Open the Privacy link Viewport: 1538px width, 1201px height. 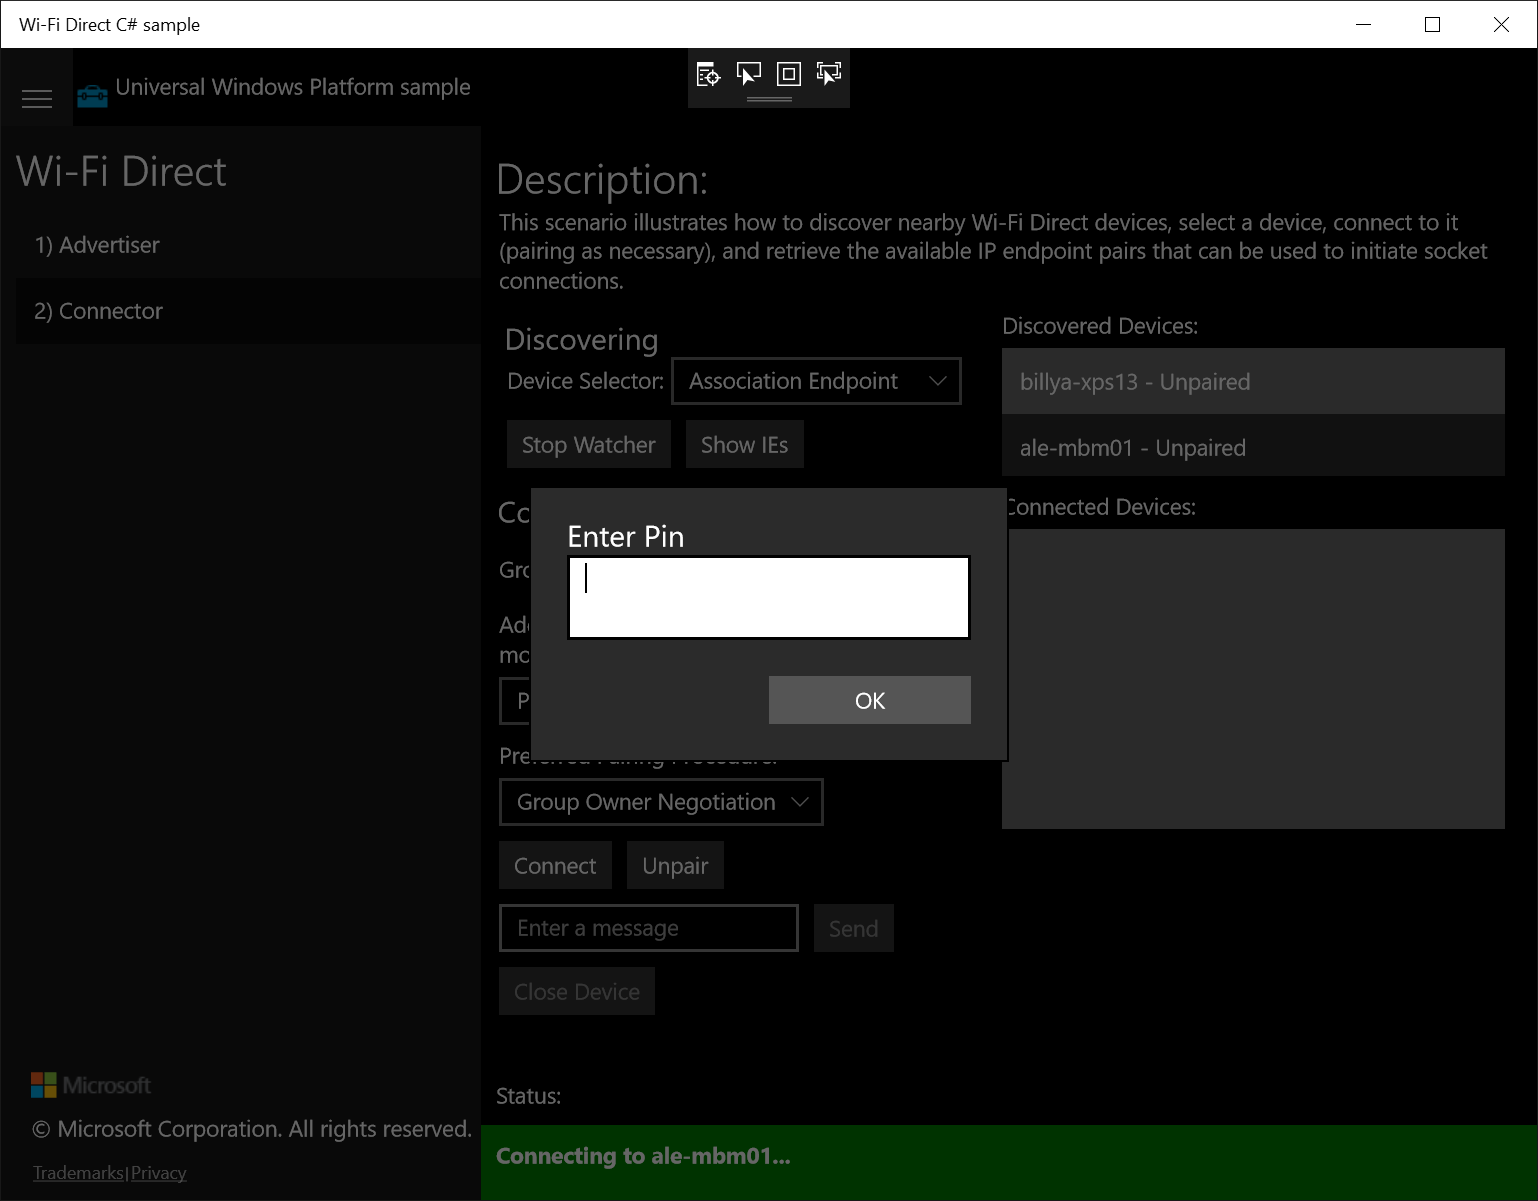159,1173
